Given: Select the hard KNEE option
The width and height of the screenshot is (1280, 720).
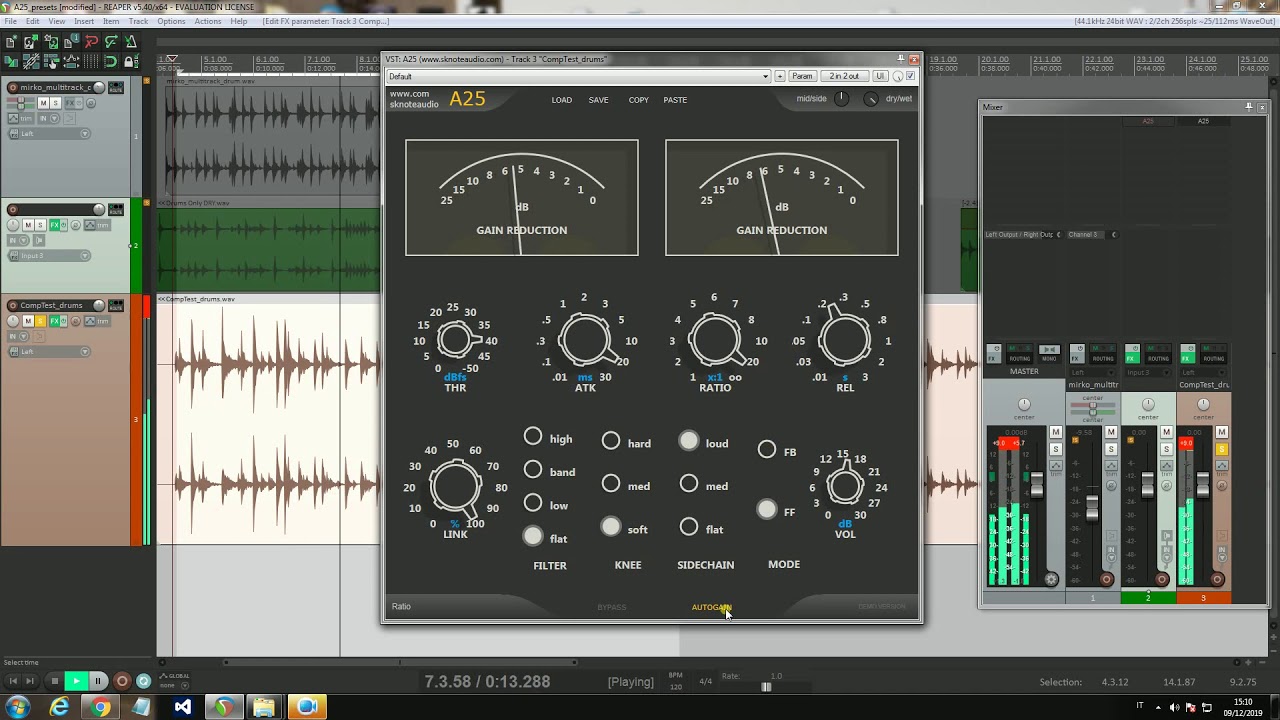Looking at the screenshot, I should tap(611, 441).
